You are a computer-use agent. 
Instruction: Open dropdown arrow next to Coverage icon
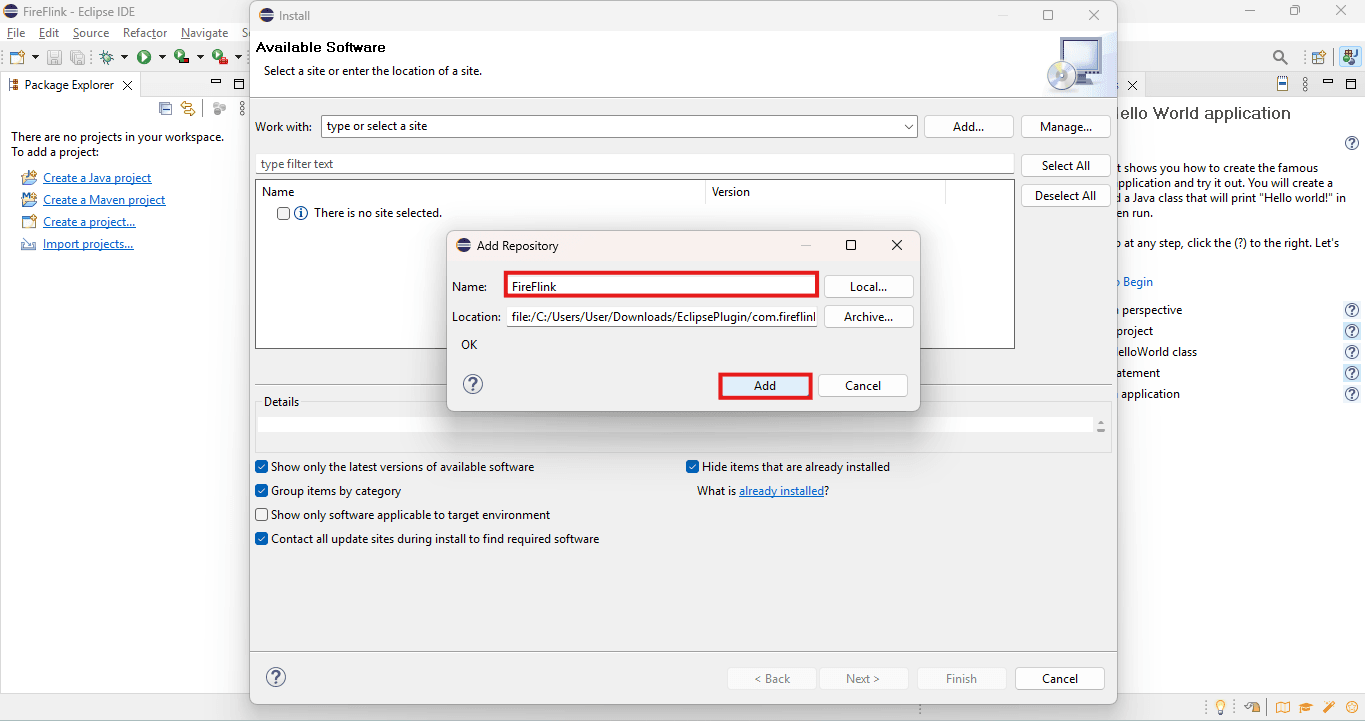[x=200, y=57]
